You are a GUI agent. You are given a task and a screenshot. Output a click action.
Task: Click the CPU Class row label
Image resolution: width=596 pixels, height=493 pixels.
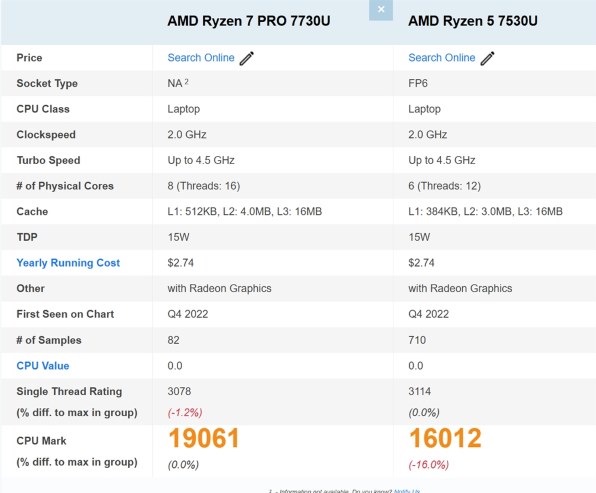43,109
